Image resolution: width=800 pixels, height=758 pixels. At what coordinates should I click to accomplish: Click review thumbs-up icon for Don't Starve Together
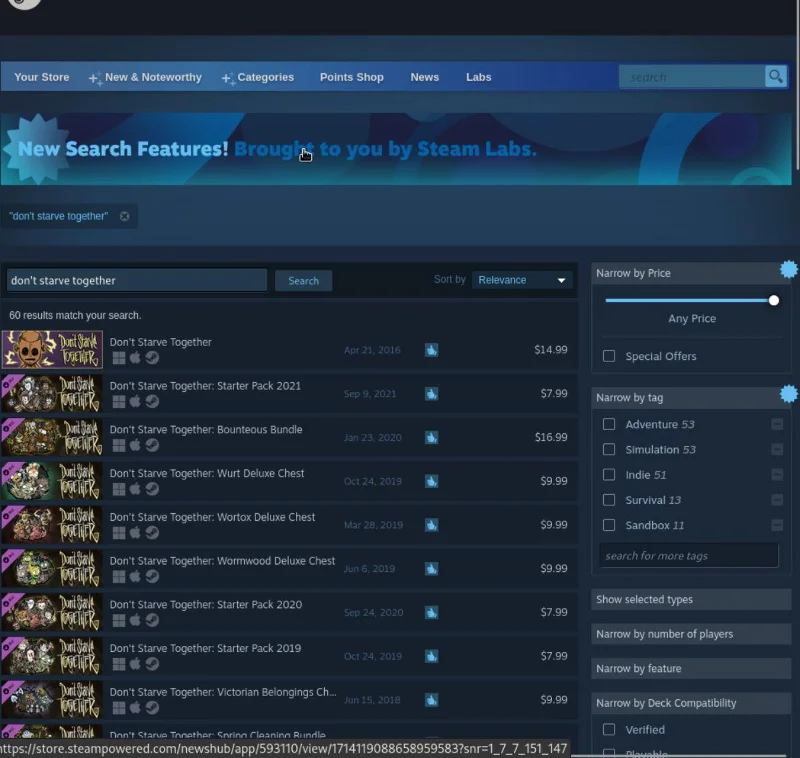(x=432, y=350)
